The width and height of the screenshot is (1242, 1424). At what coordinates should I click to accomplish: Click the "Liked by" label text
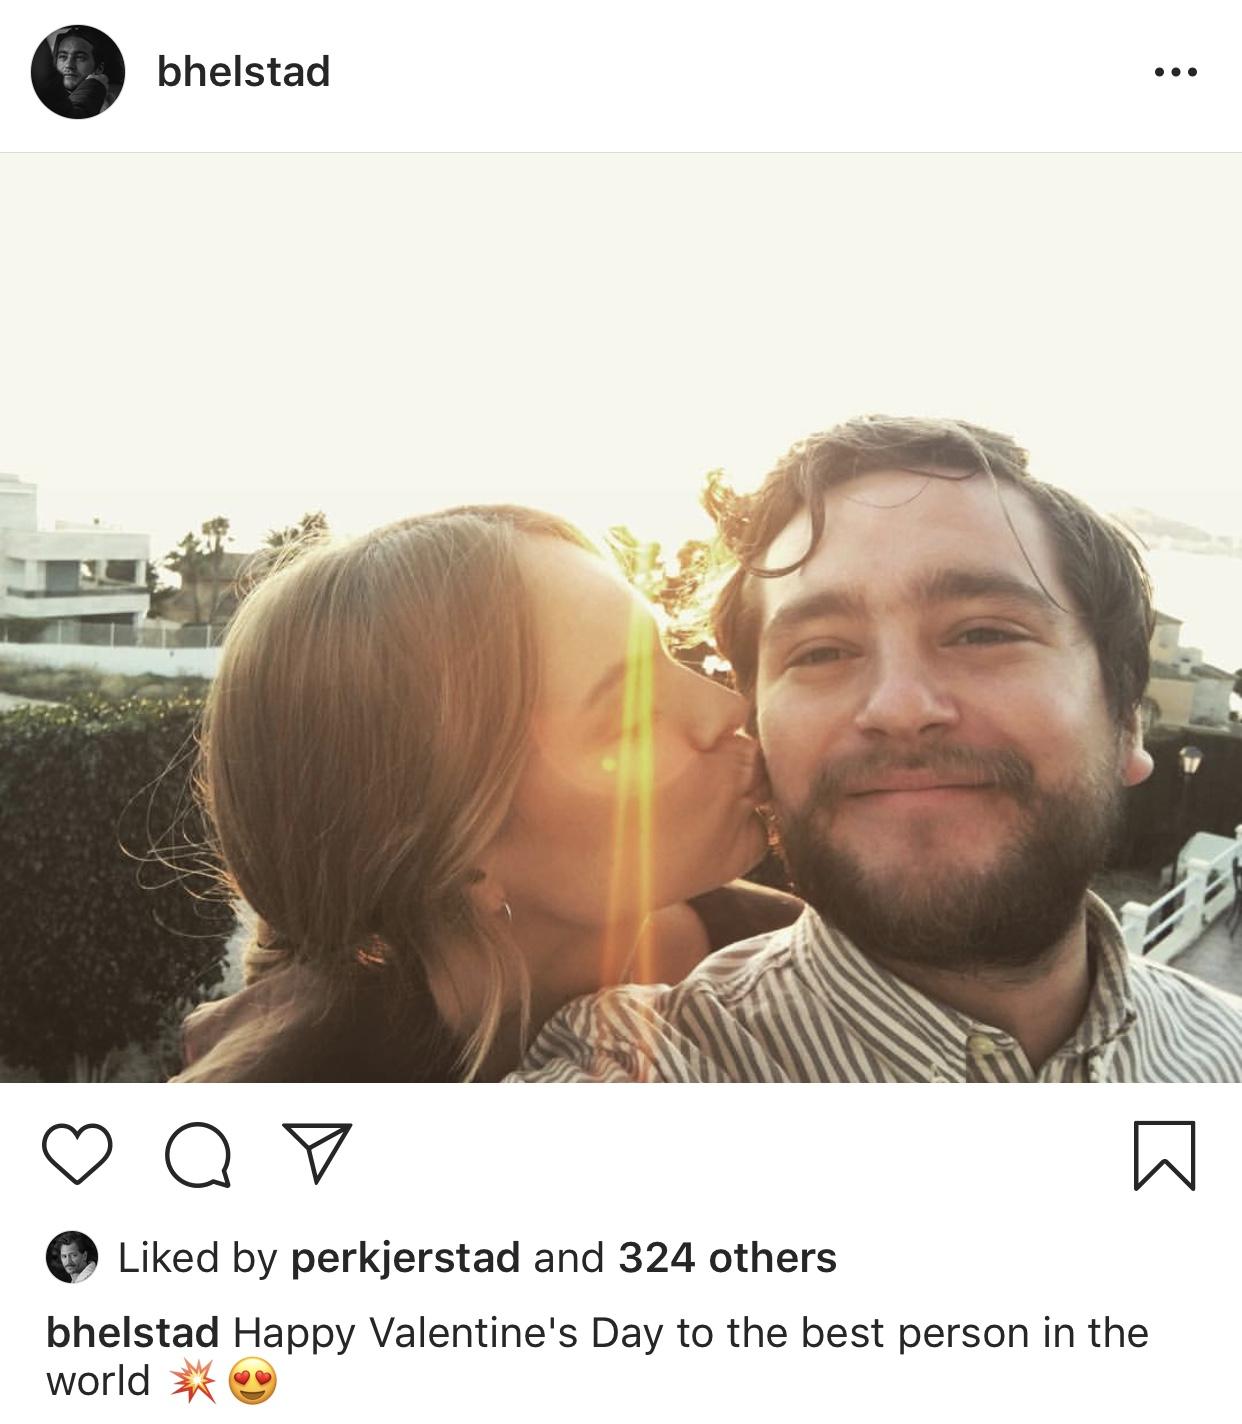point(197,1258)
